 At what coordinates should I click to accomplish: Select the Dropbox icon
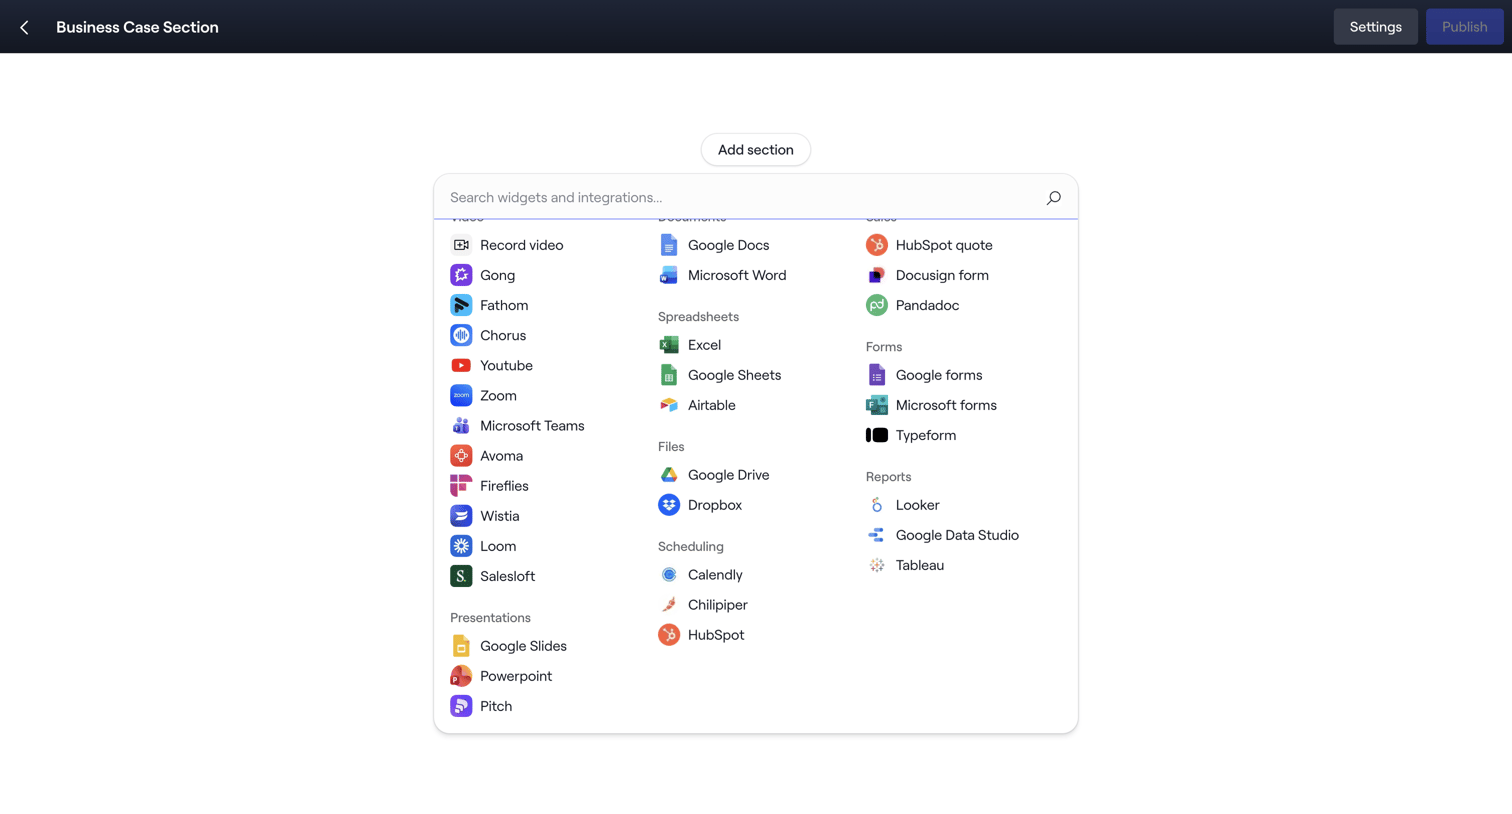(x=669, y=505)
